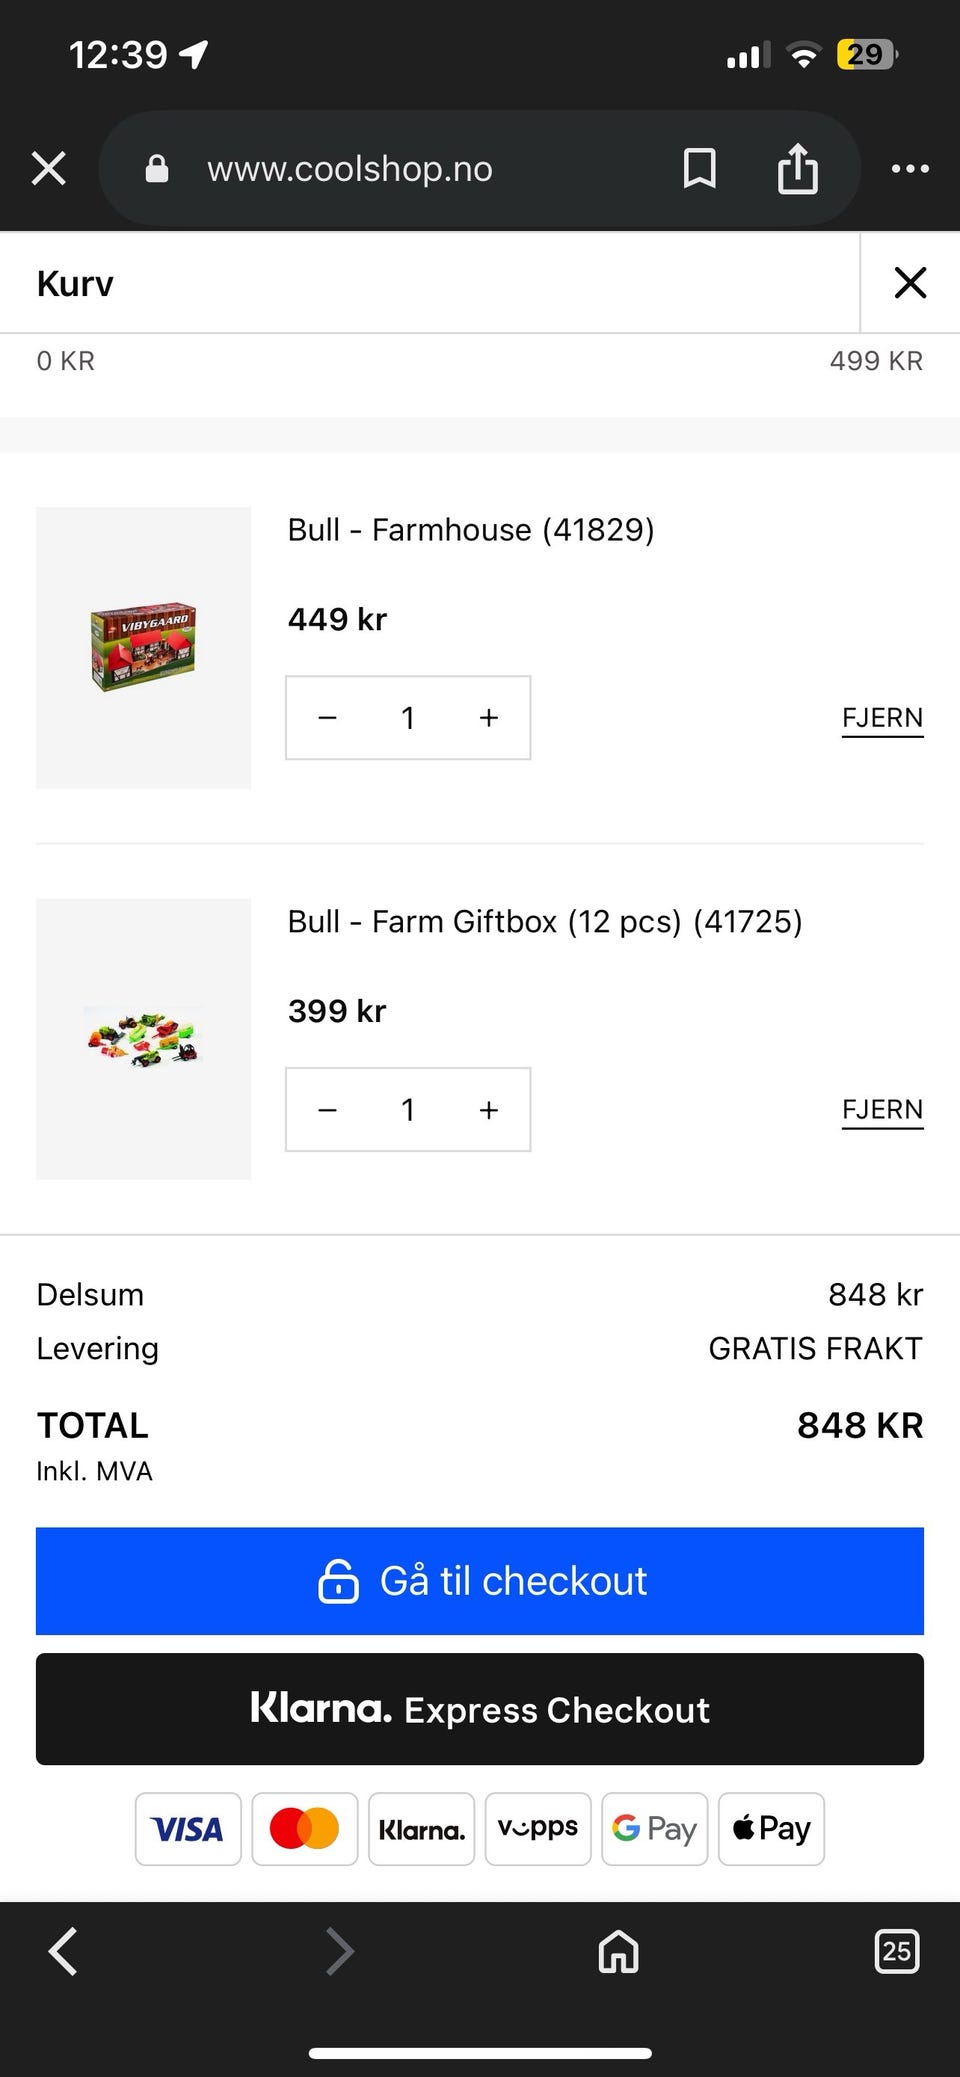
Task: Decrease Bull Farmhouse quantity
Action: pyautogui.click(x=327, y=718)
